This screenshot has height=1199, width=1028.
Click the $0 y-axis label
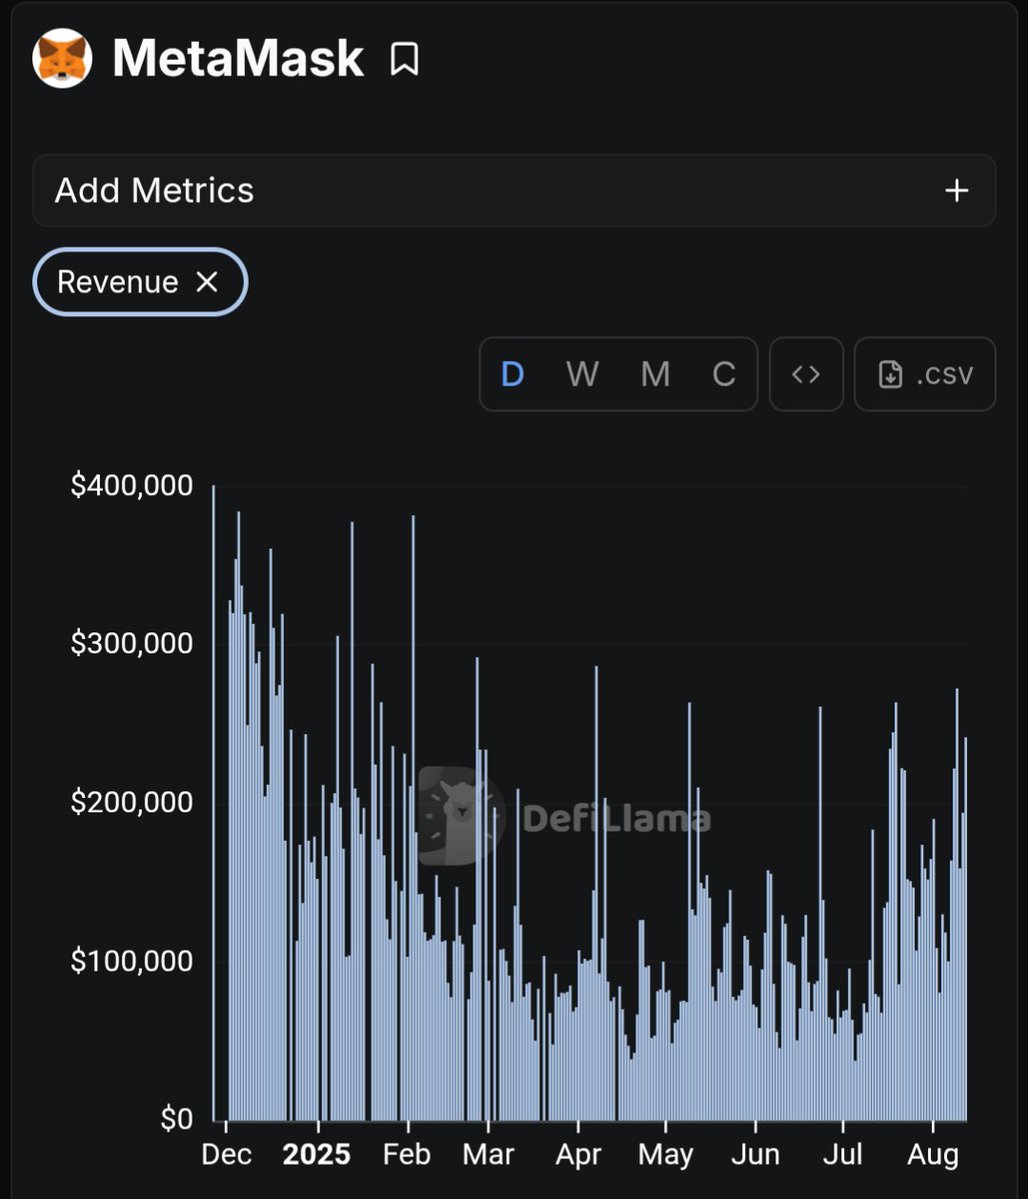click(x=177, y=1119)
